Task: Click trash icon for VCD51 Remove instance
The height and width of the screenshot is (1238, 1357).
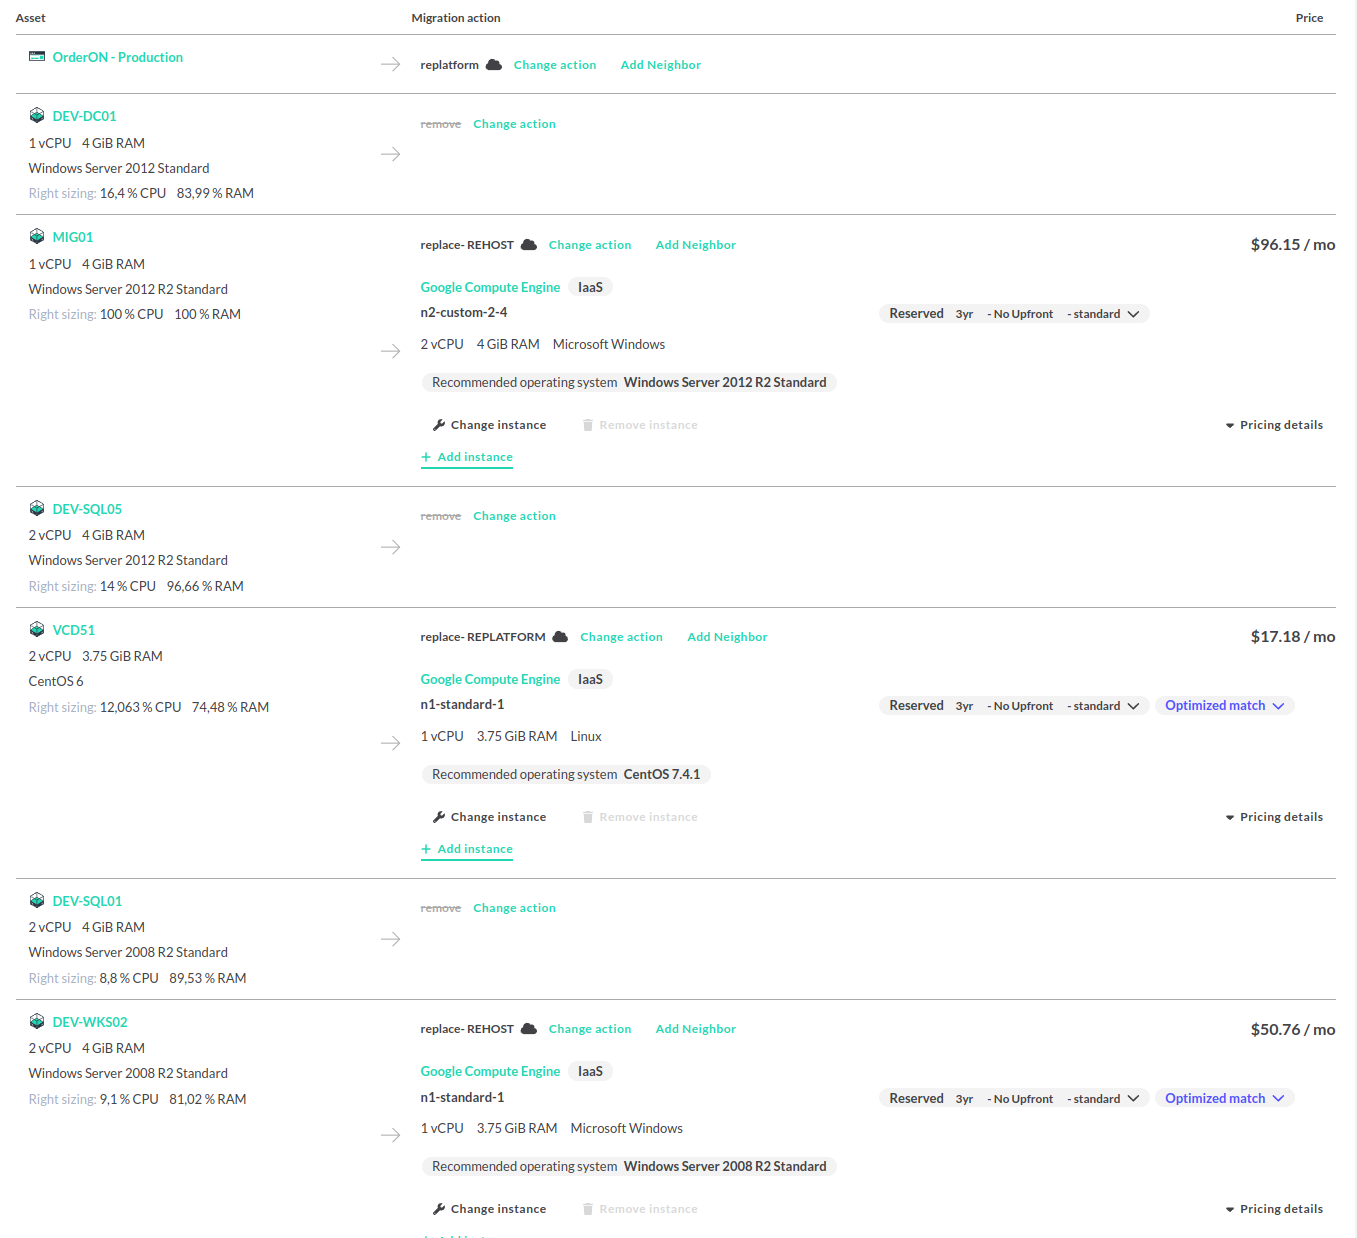Action: pos(588,817)
